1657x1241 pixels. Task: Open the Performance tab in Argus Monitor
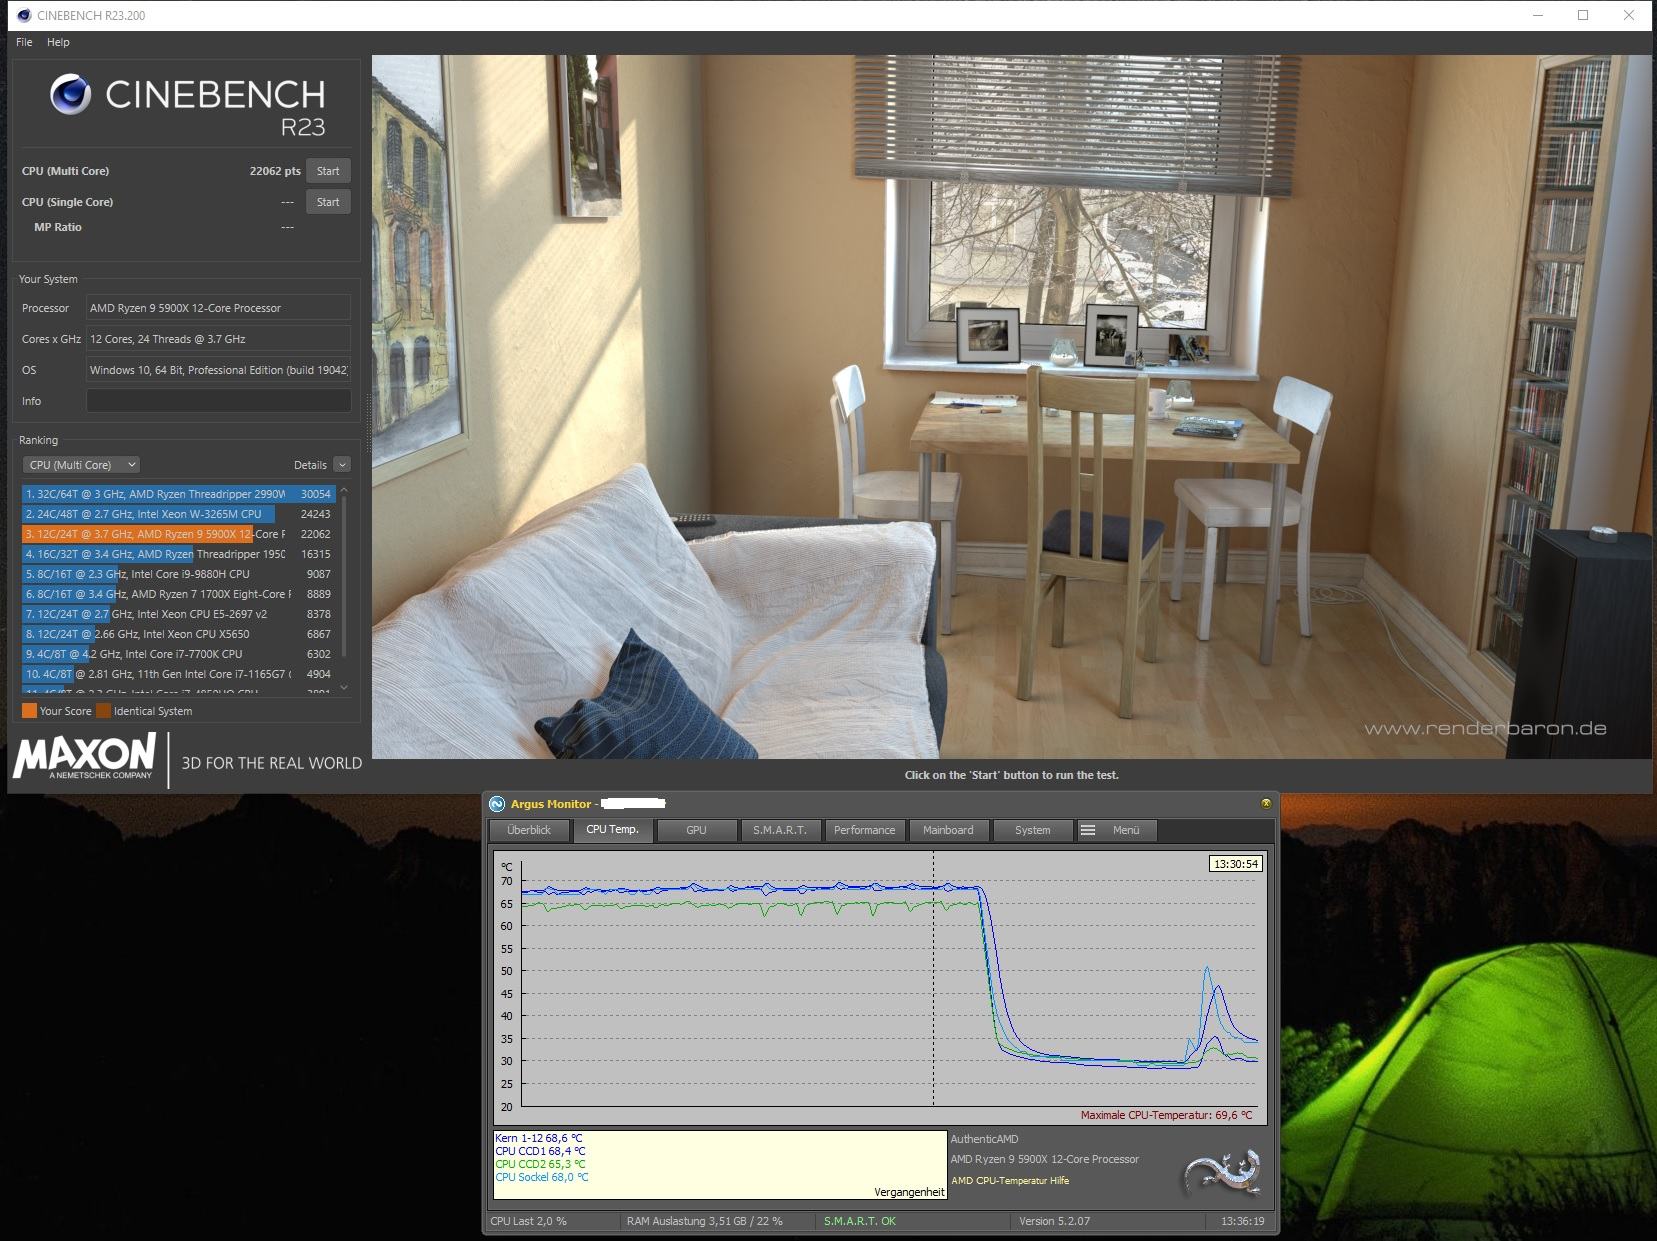(865, 830)
